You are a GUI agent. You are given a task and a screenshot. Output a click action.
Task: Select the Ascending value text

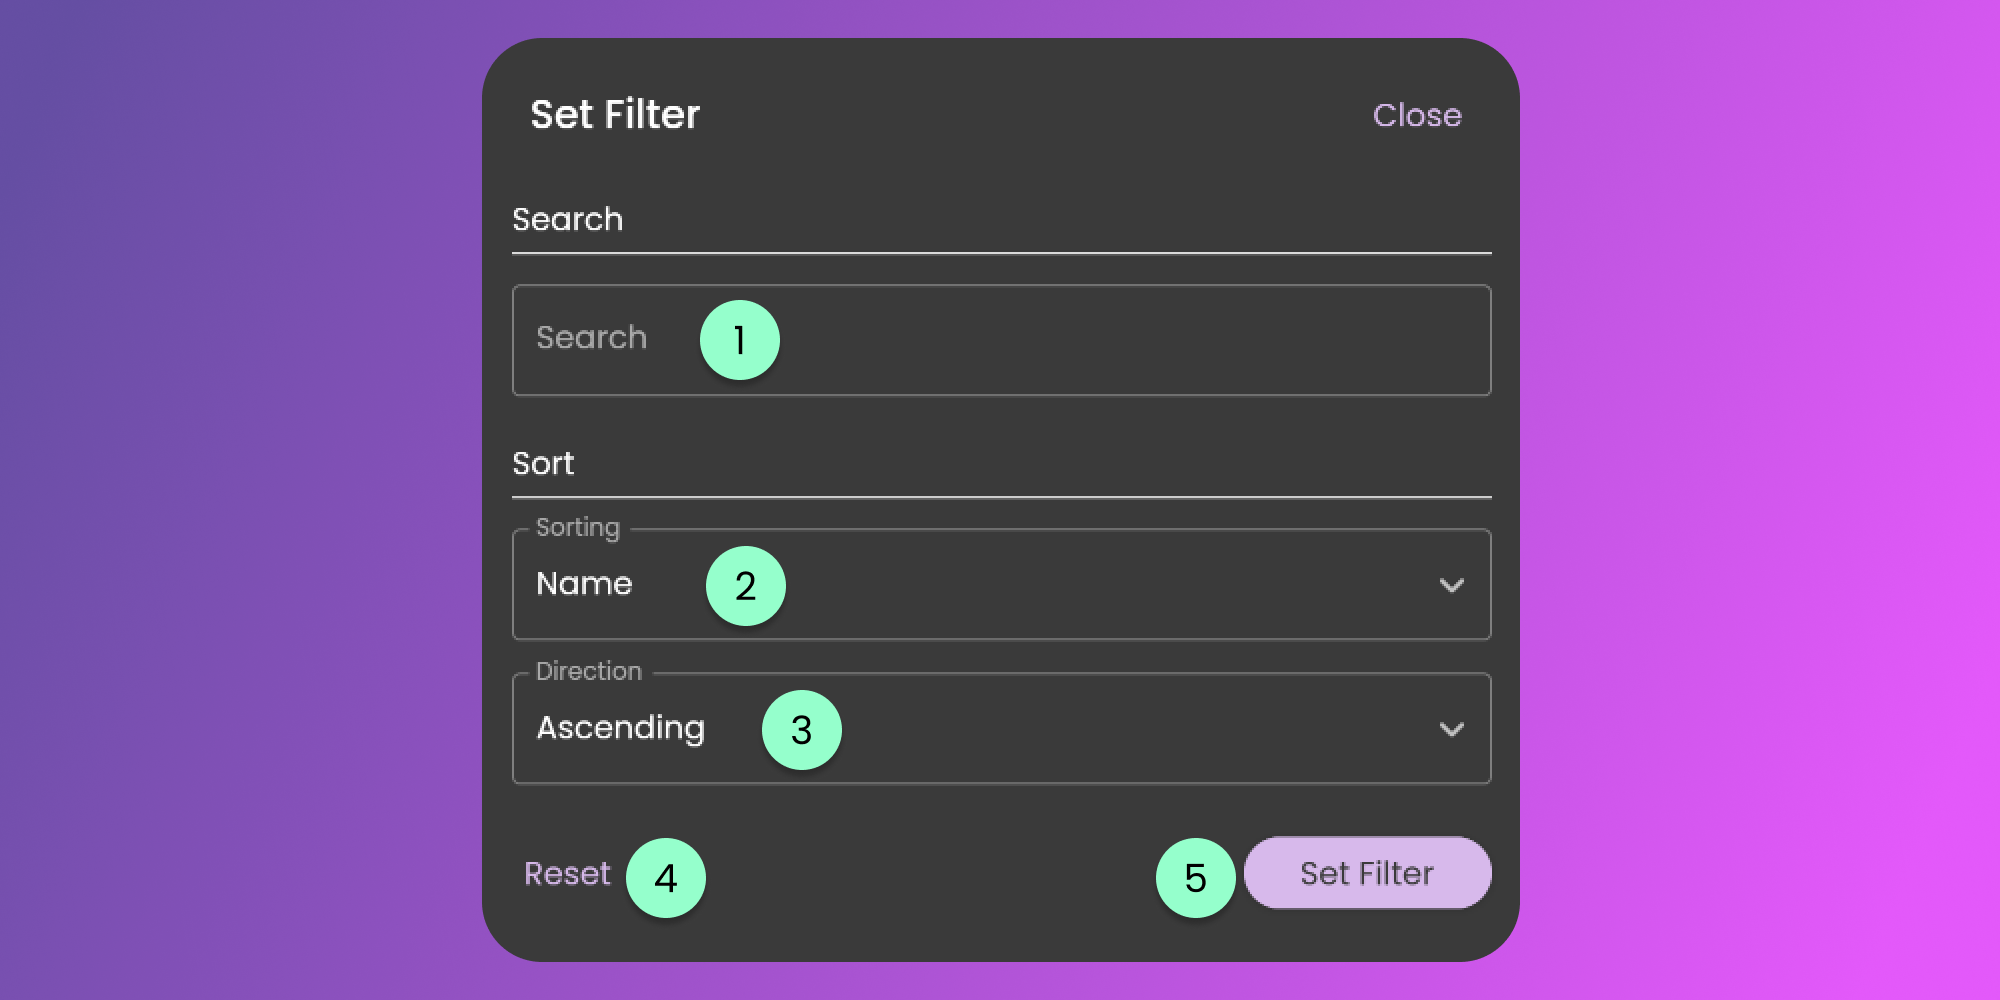pos(621,728)
